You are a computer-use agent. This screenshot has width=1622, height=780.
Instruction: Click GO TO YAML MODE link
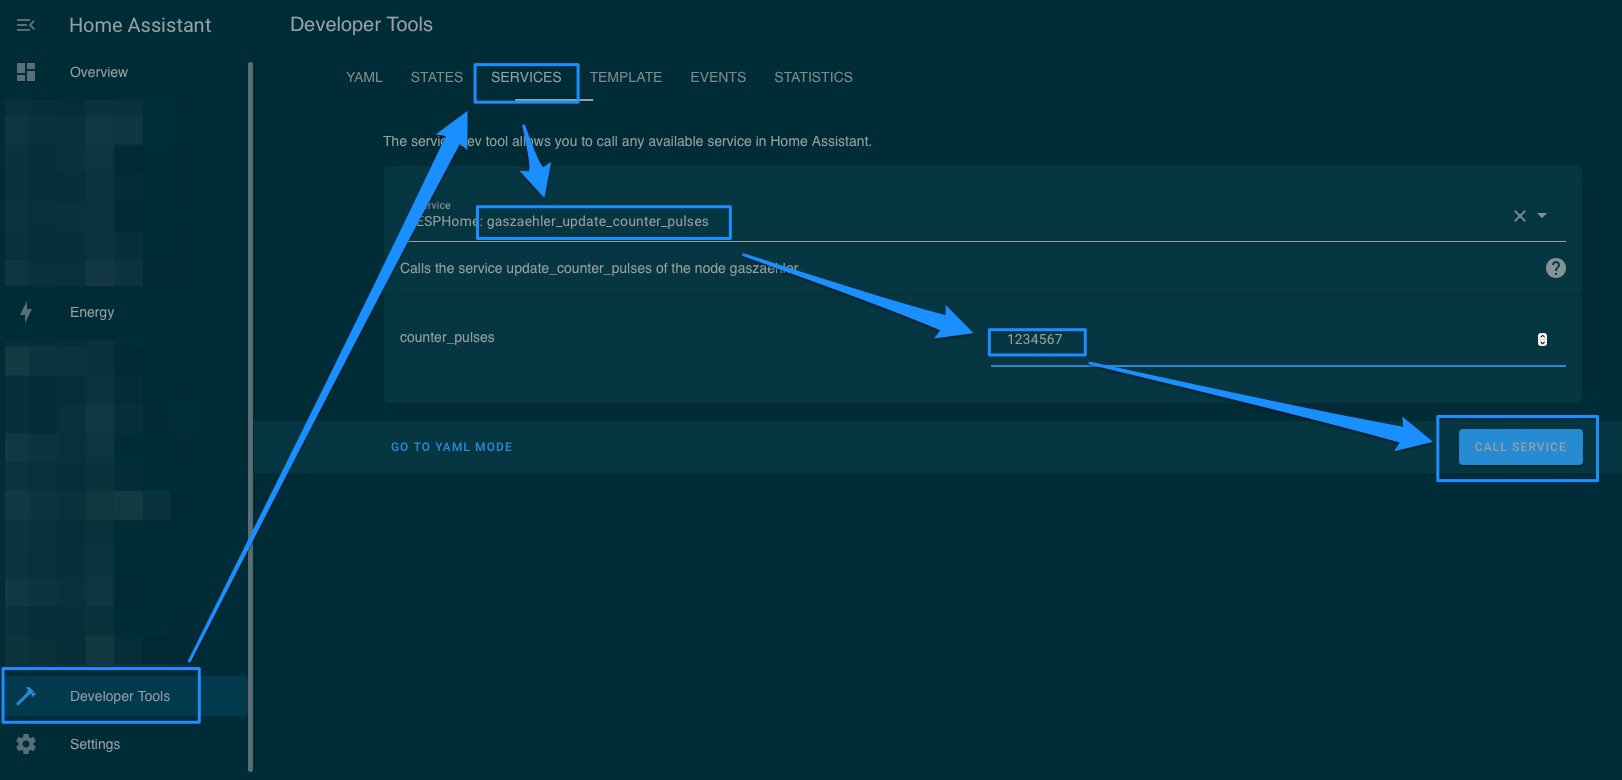(452, 447)
